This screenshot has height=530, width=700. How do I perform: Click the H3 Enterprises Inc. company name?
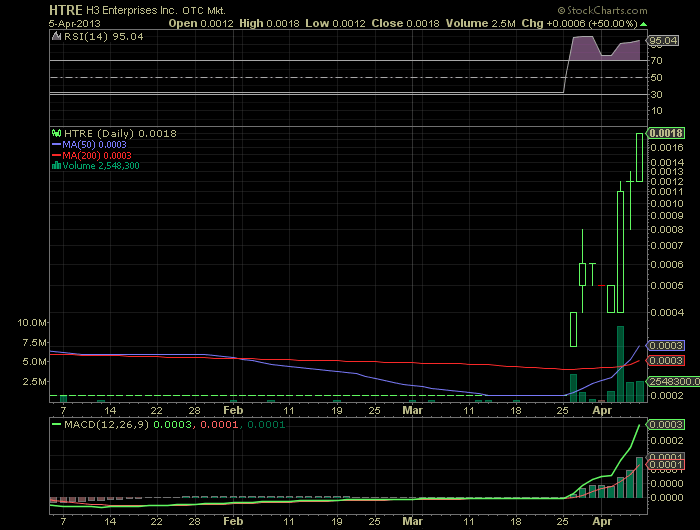(132, 10)
